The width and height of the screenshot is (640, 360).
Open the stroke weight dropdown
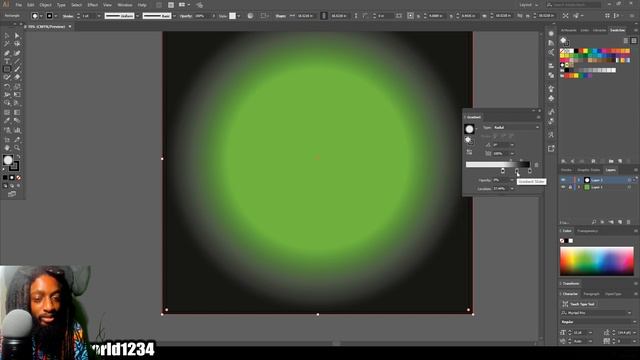coord(99,16)
